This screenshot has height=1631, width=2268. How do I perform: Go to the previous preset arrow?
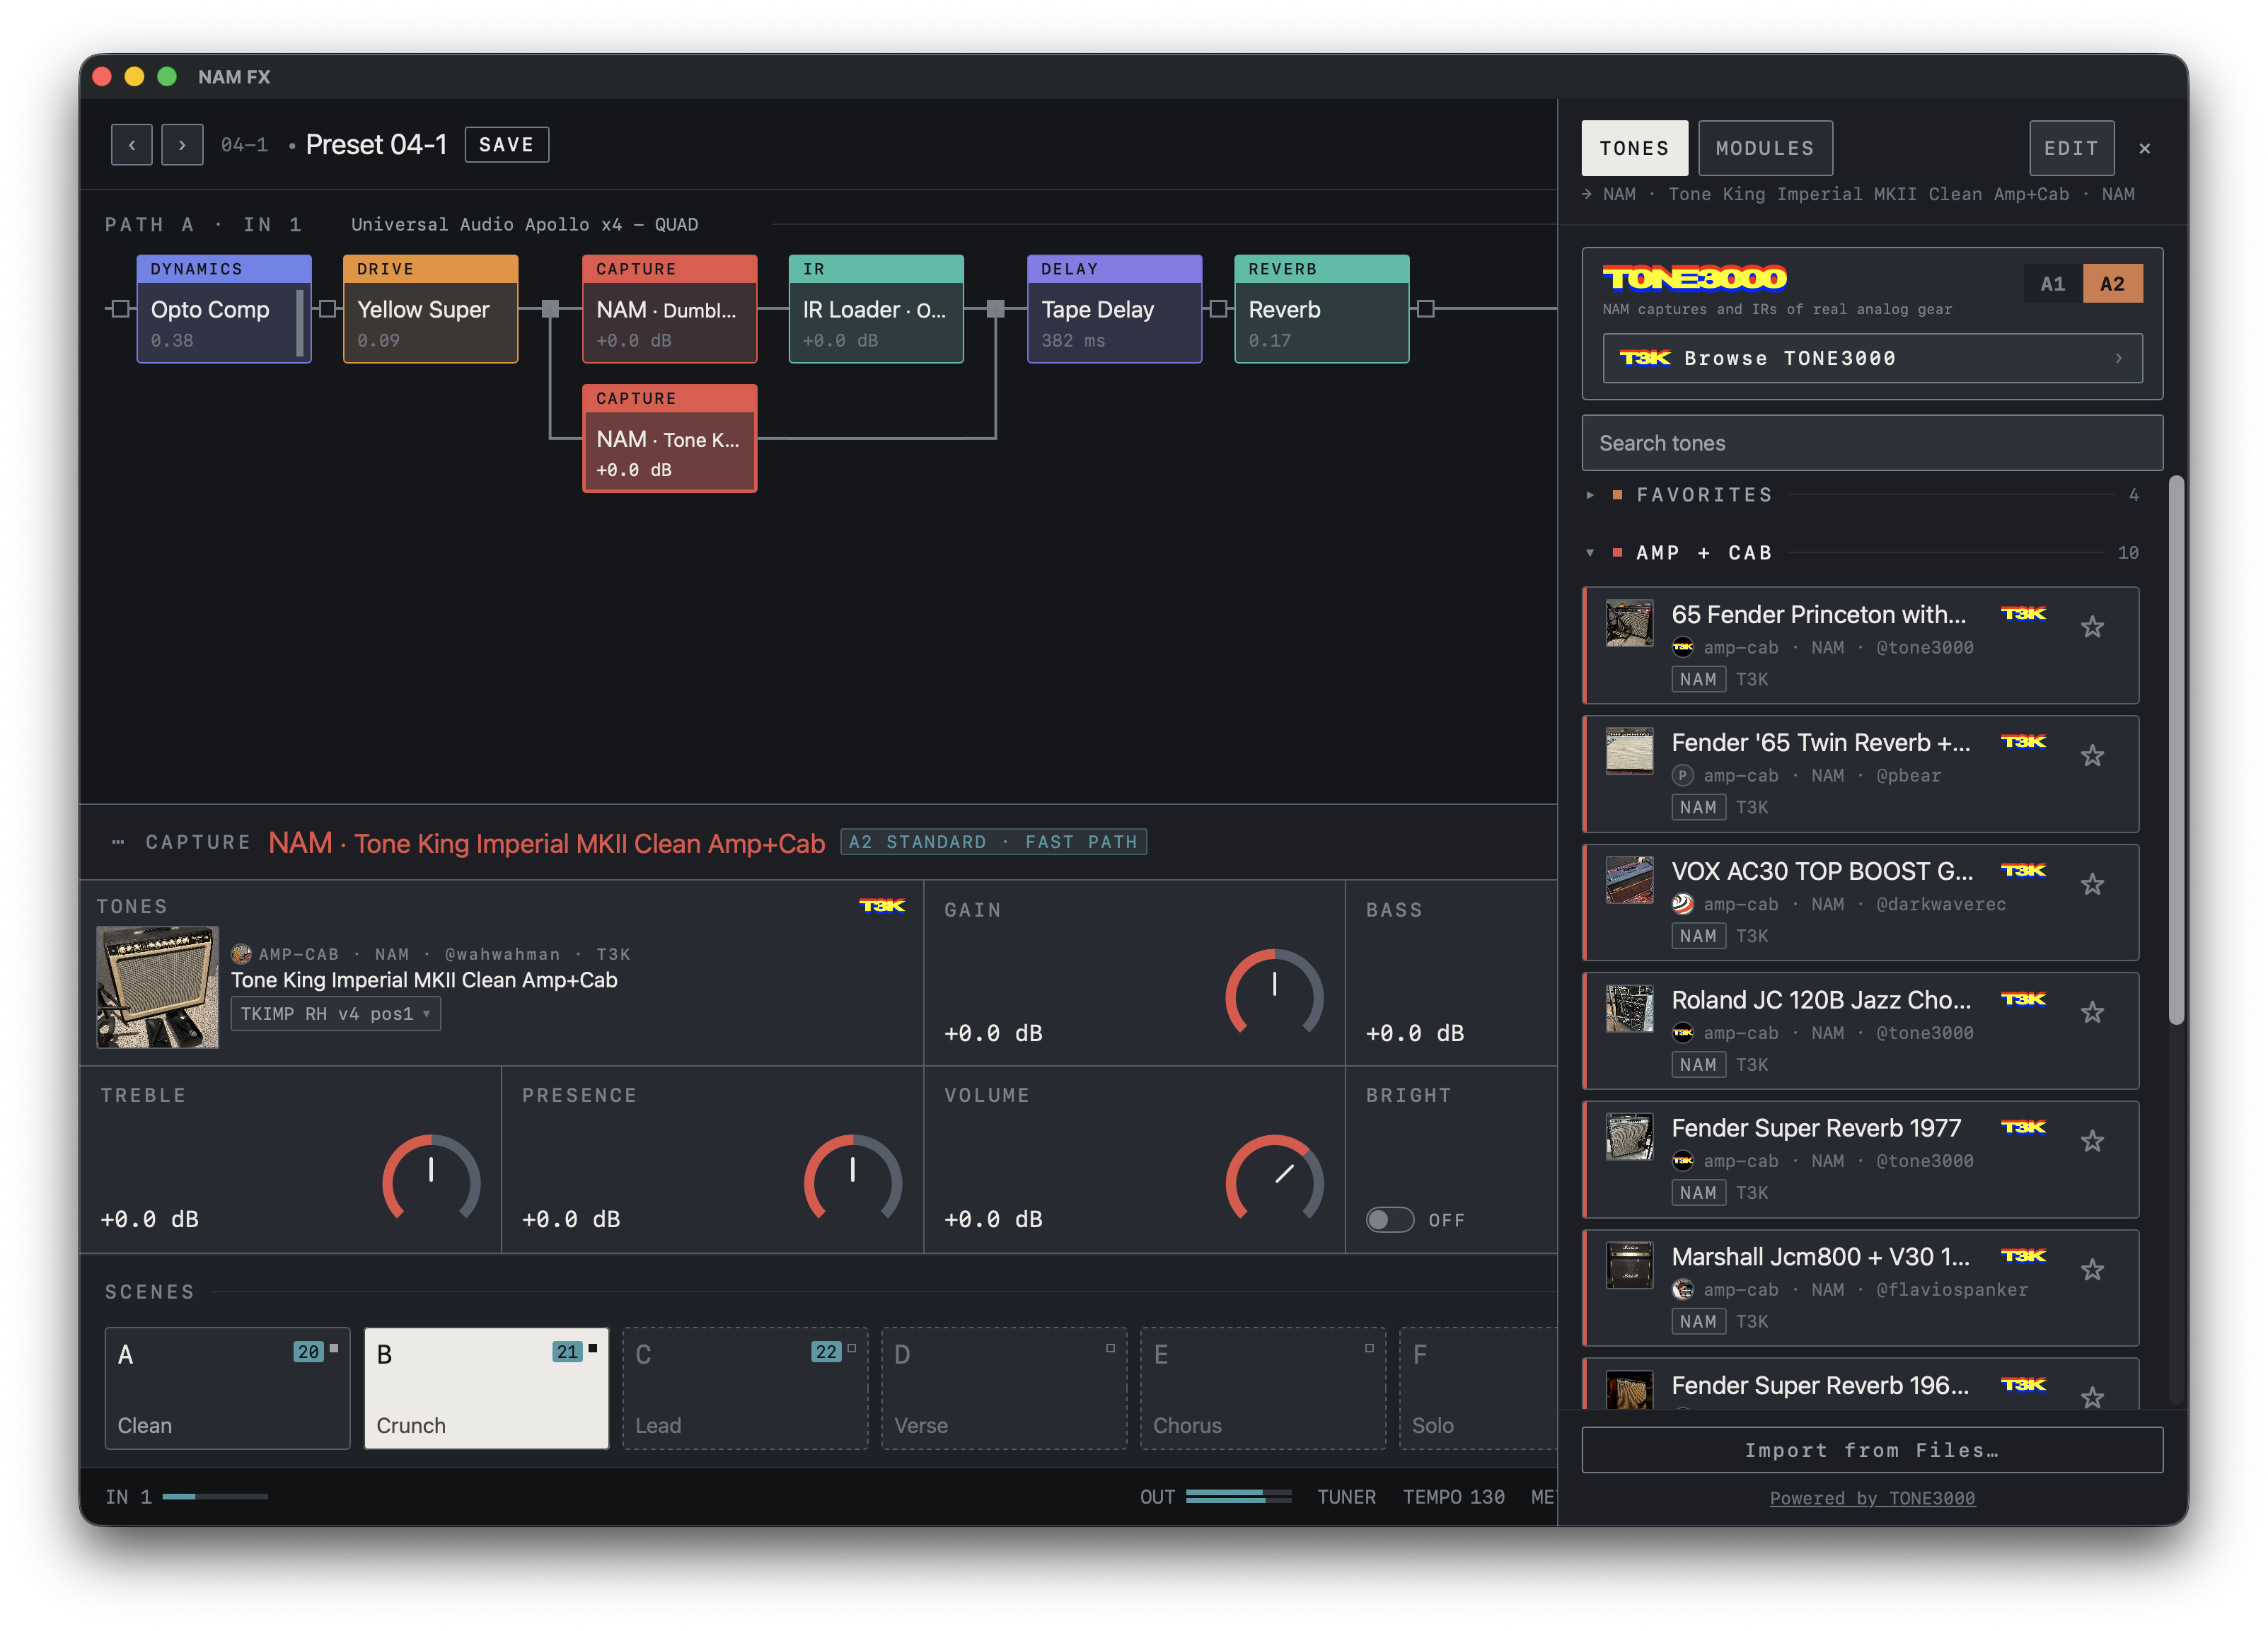point(131,145)
